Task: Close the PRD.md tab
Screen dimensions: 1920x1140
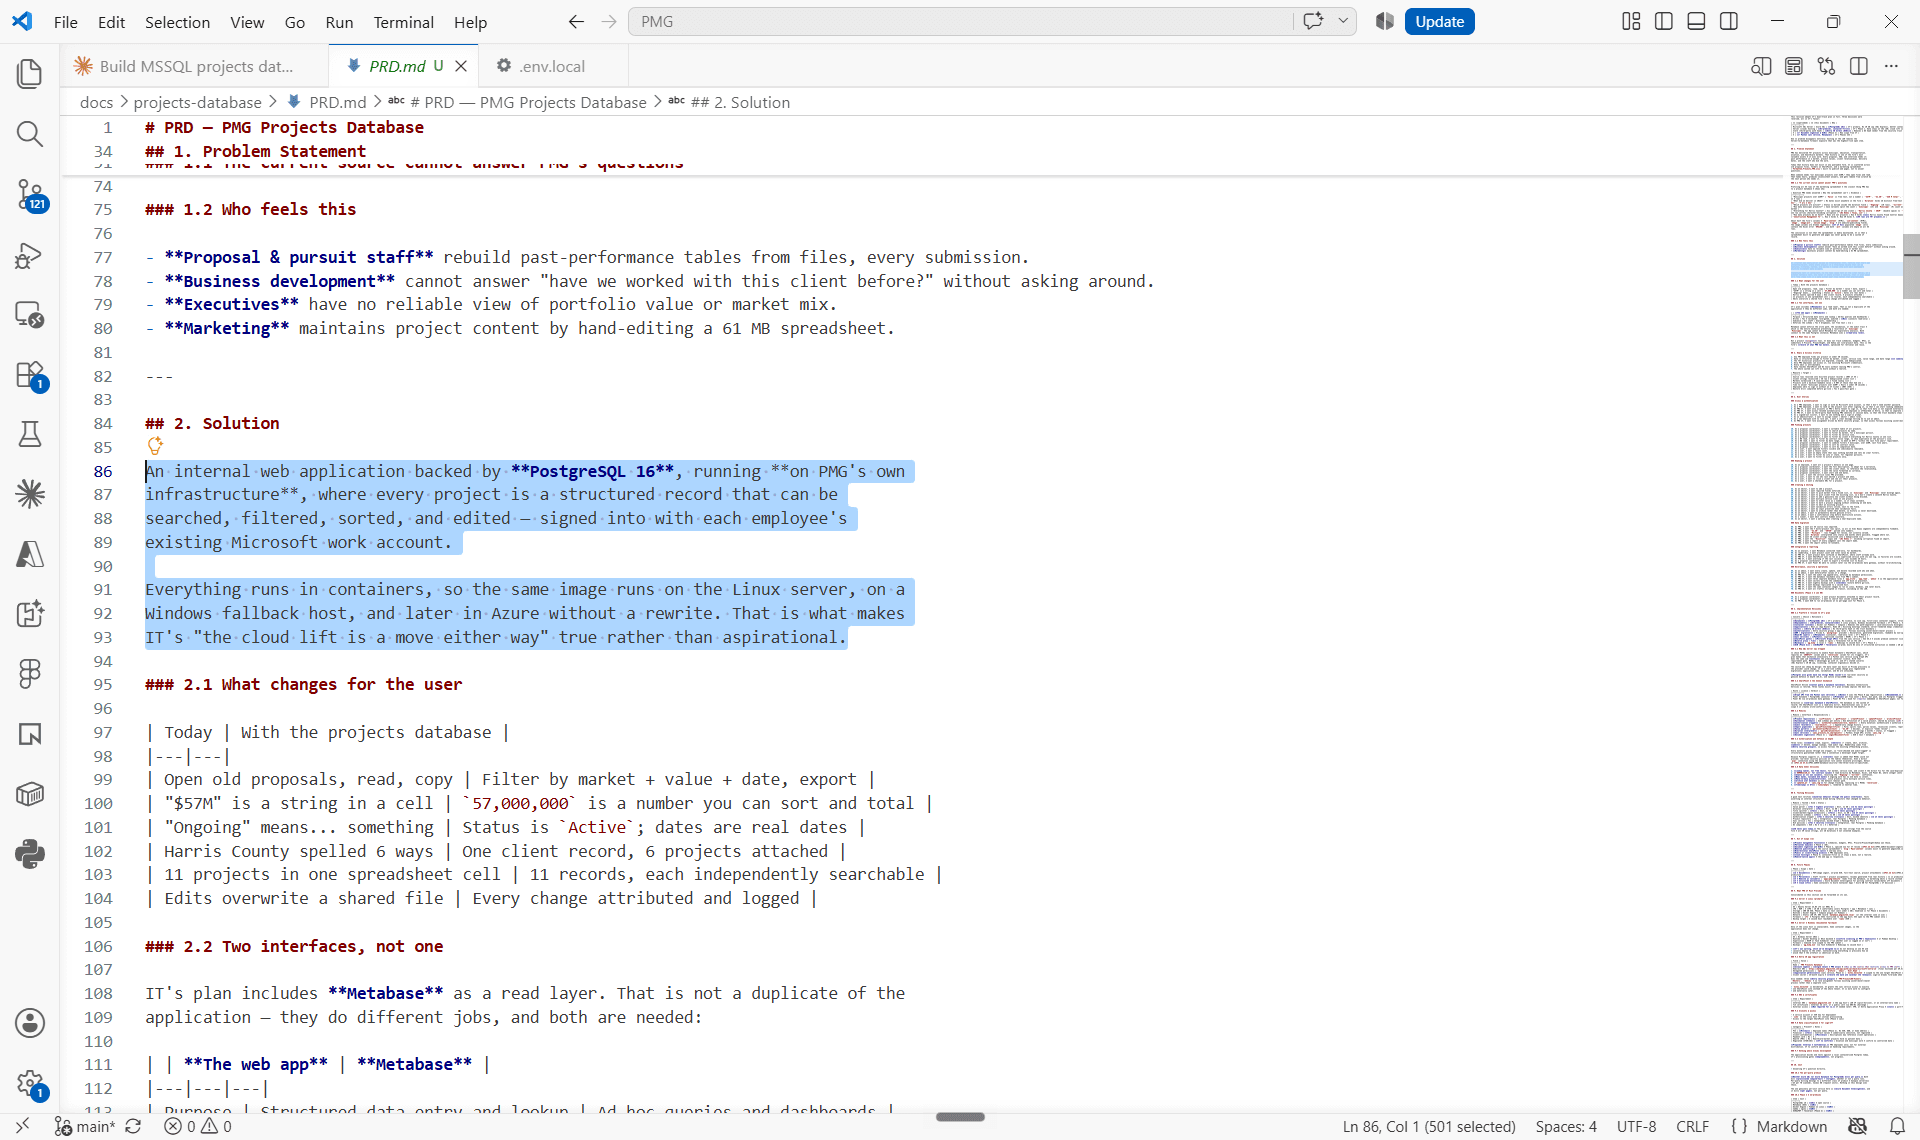Action: click(x=461, y=66)
